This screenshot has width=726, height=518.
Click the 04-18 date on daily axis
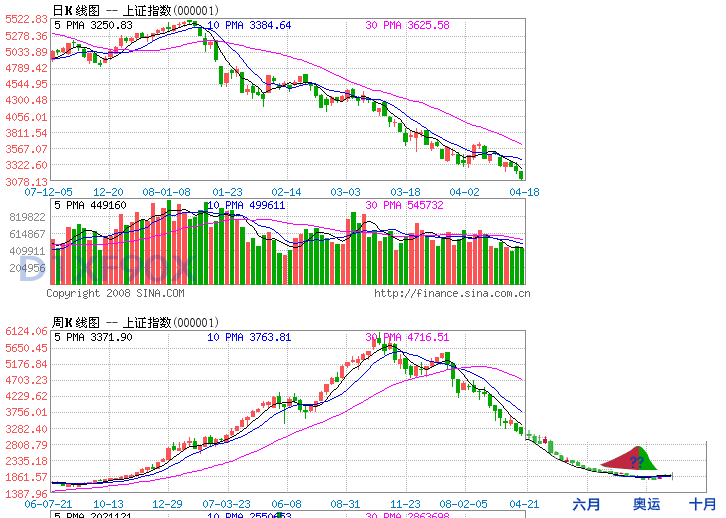[x=525, y=191]
